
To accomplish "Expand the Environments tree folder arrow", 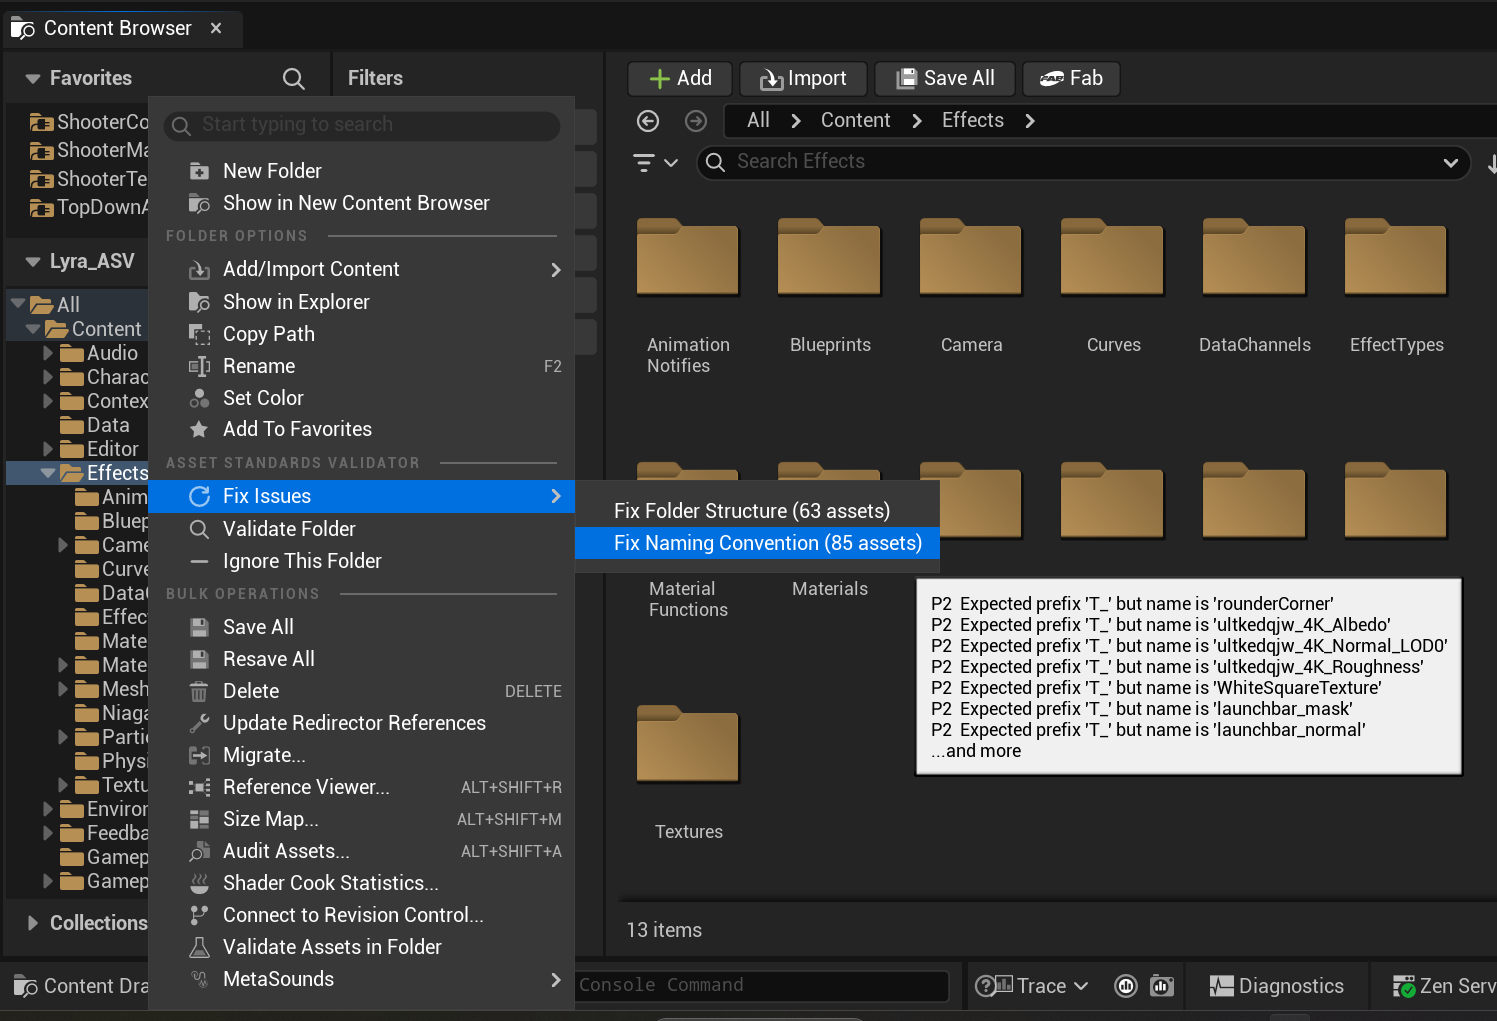I will [x=47, y=808].
